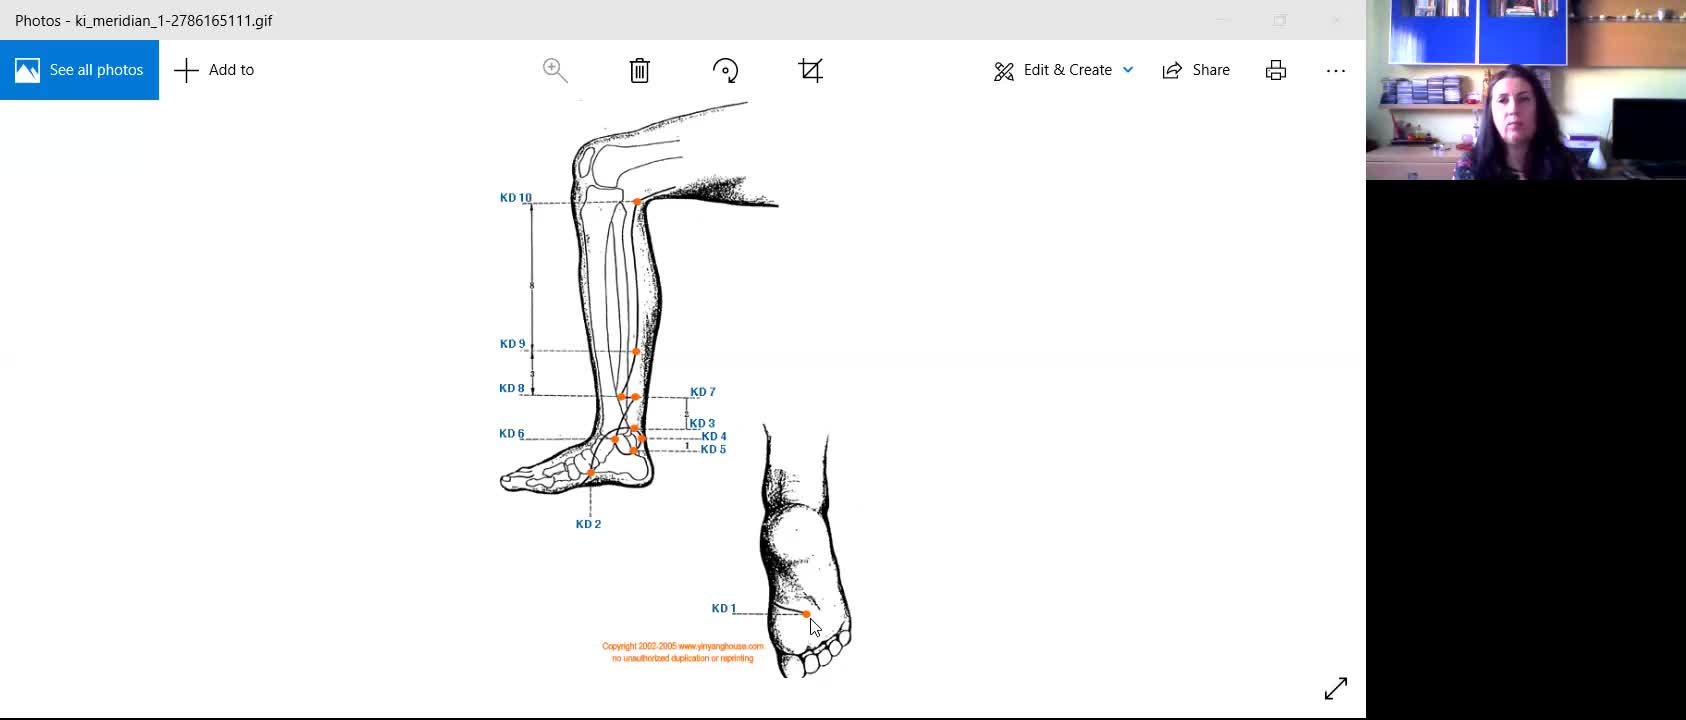Open the crop tool
Screen dimensions: 1686x720
point(811,70)
